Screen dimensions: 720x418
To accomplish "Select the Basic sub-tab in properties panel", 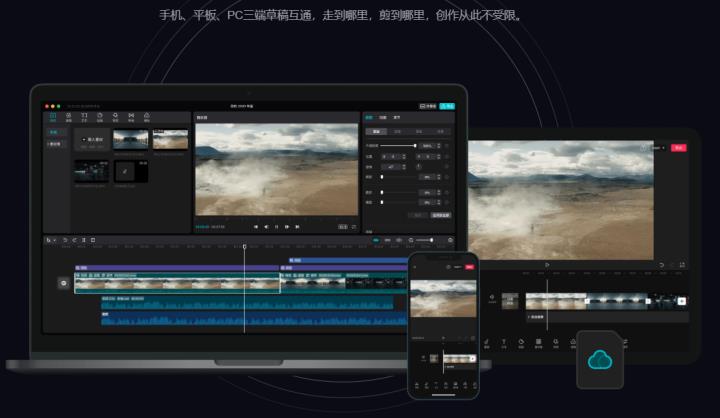I will pyautogui.click(x=376, y=131).
